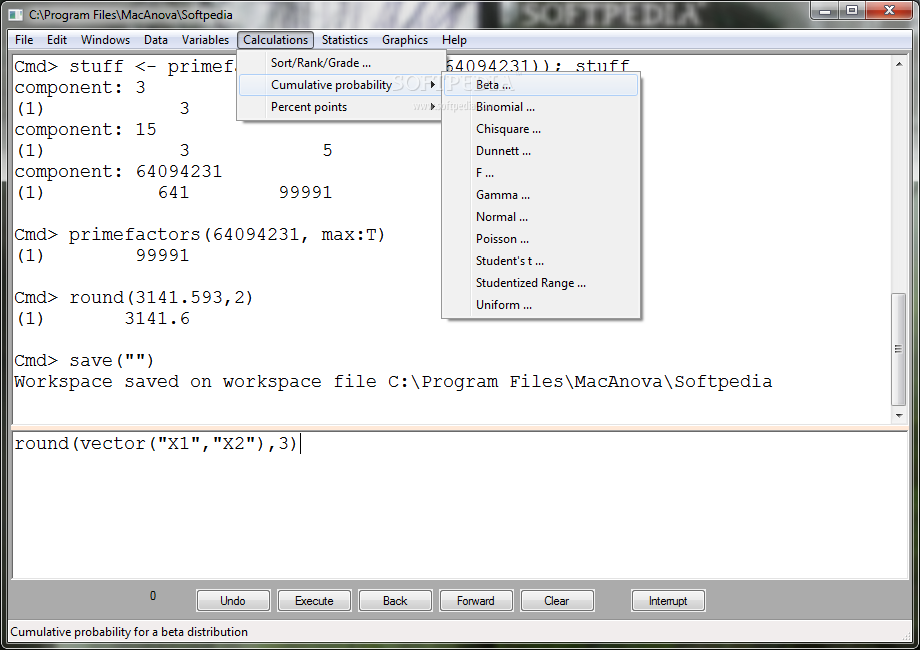920x650 pixels.
Task: Select Normal distribution entry
Action: [541, 217]
